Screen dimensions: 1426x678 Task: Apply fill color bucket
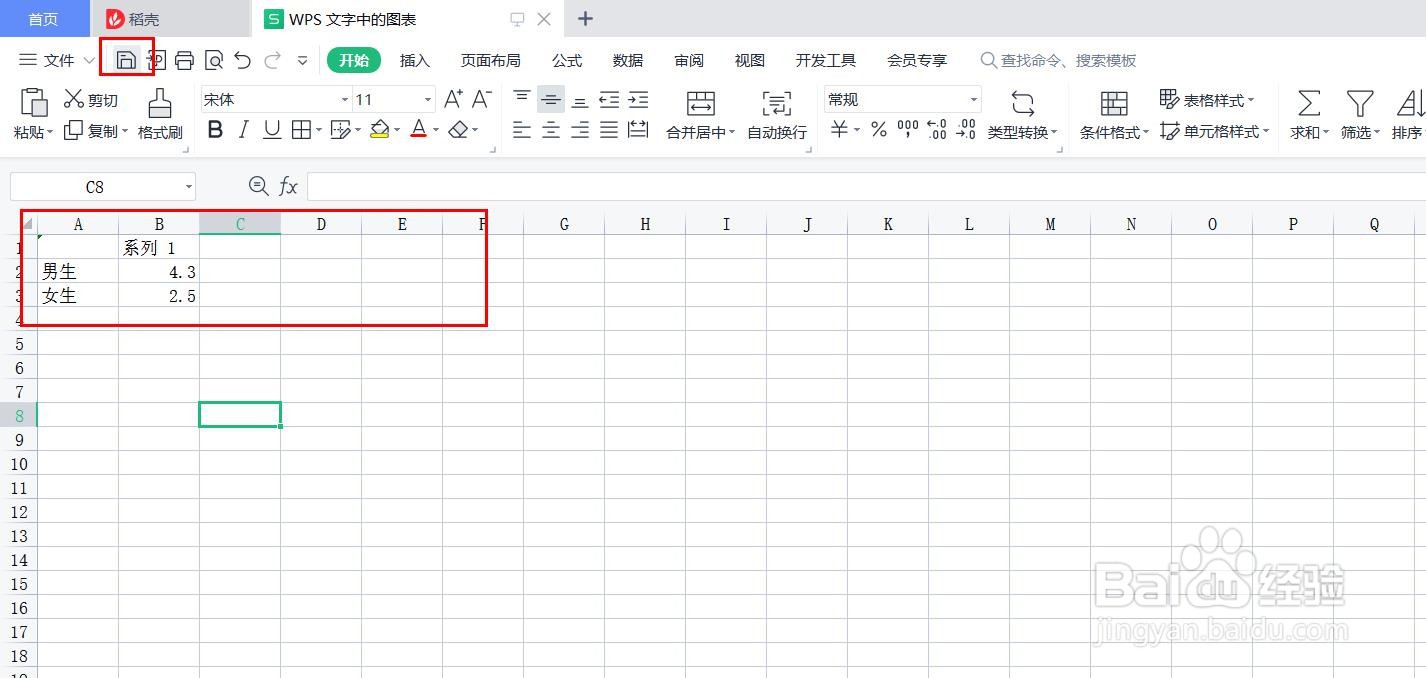tap(379, 130)
